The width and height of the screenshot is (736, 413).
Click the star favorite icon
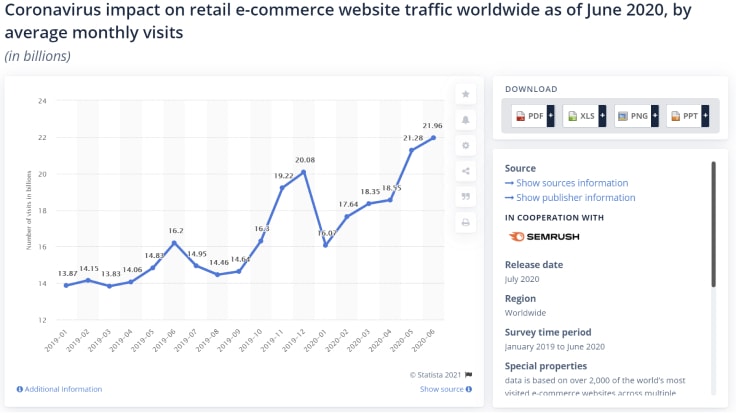(x=465, y=94)
